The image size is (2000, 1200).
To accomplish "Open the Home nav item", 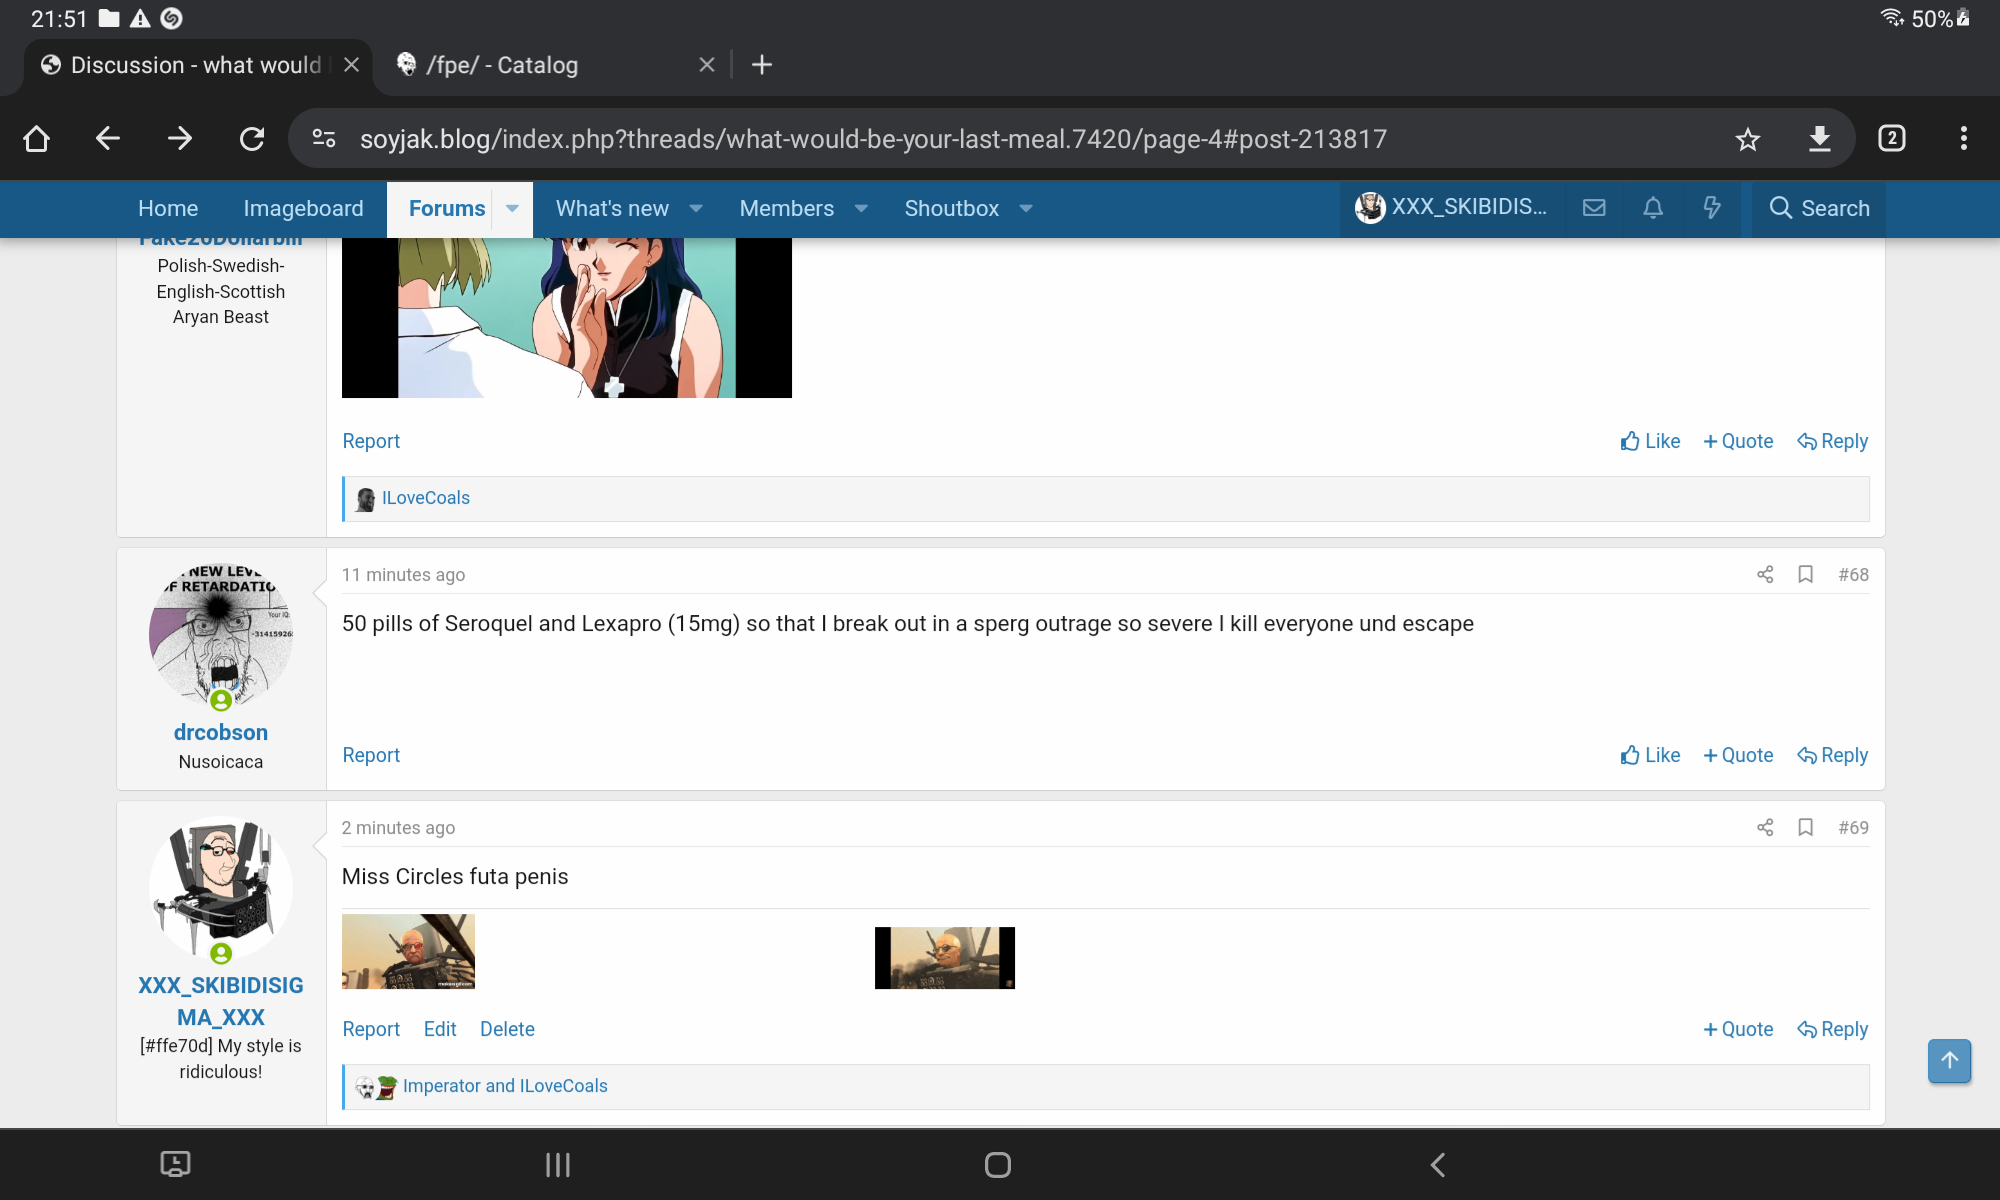I will pos(168,208).
